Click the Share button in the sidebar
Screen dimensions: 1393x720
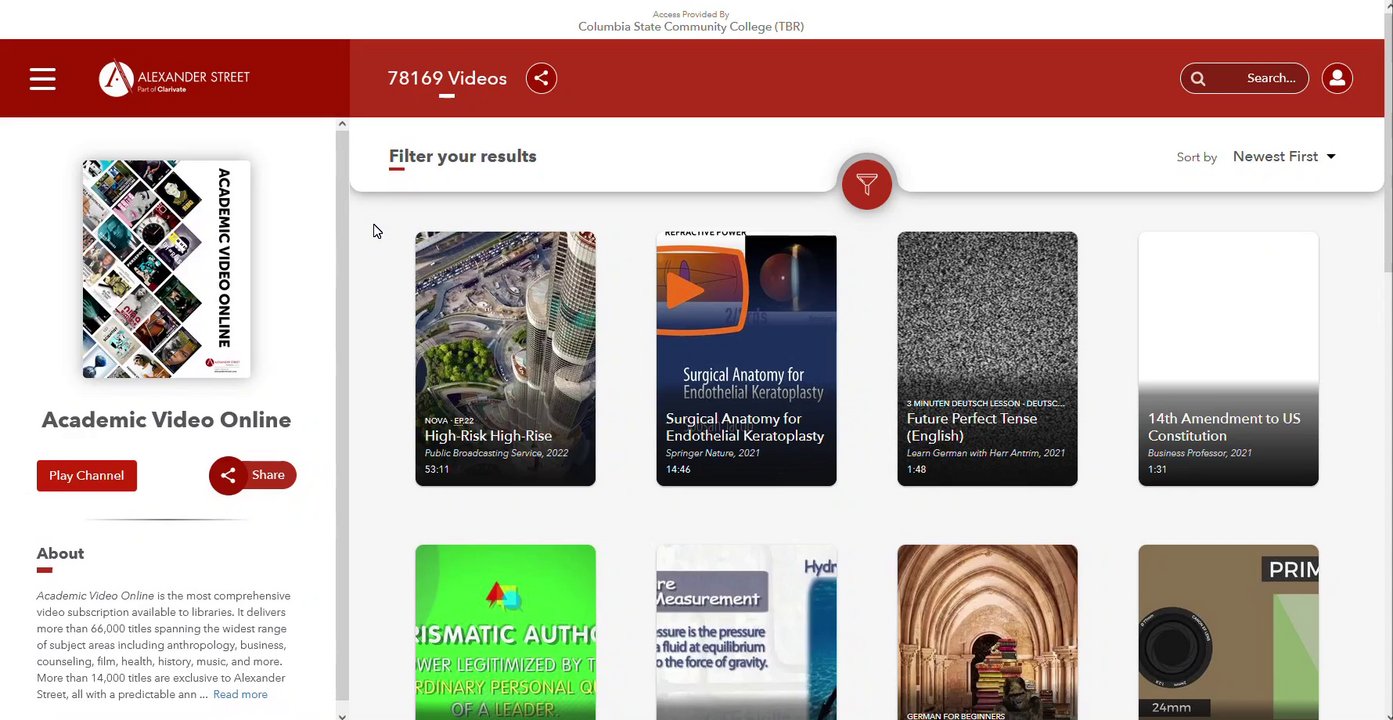(253, 475)
